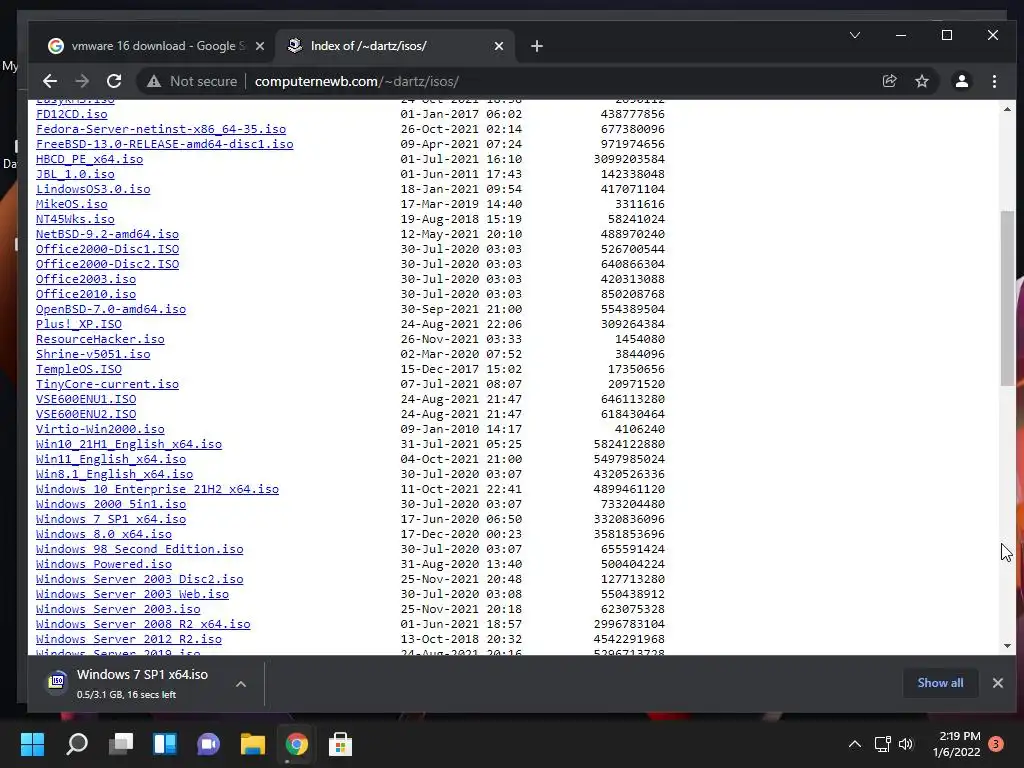Click page scrollbar down arrow

coord(1007,646)
